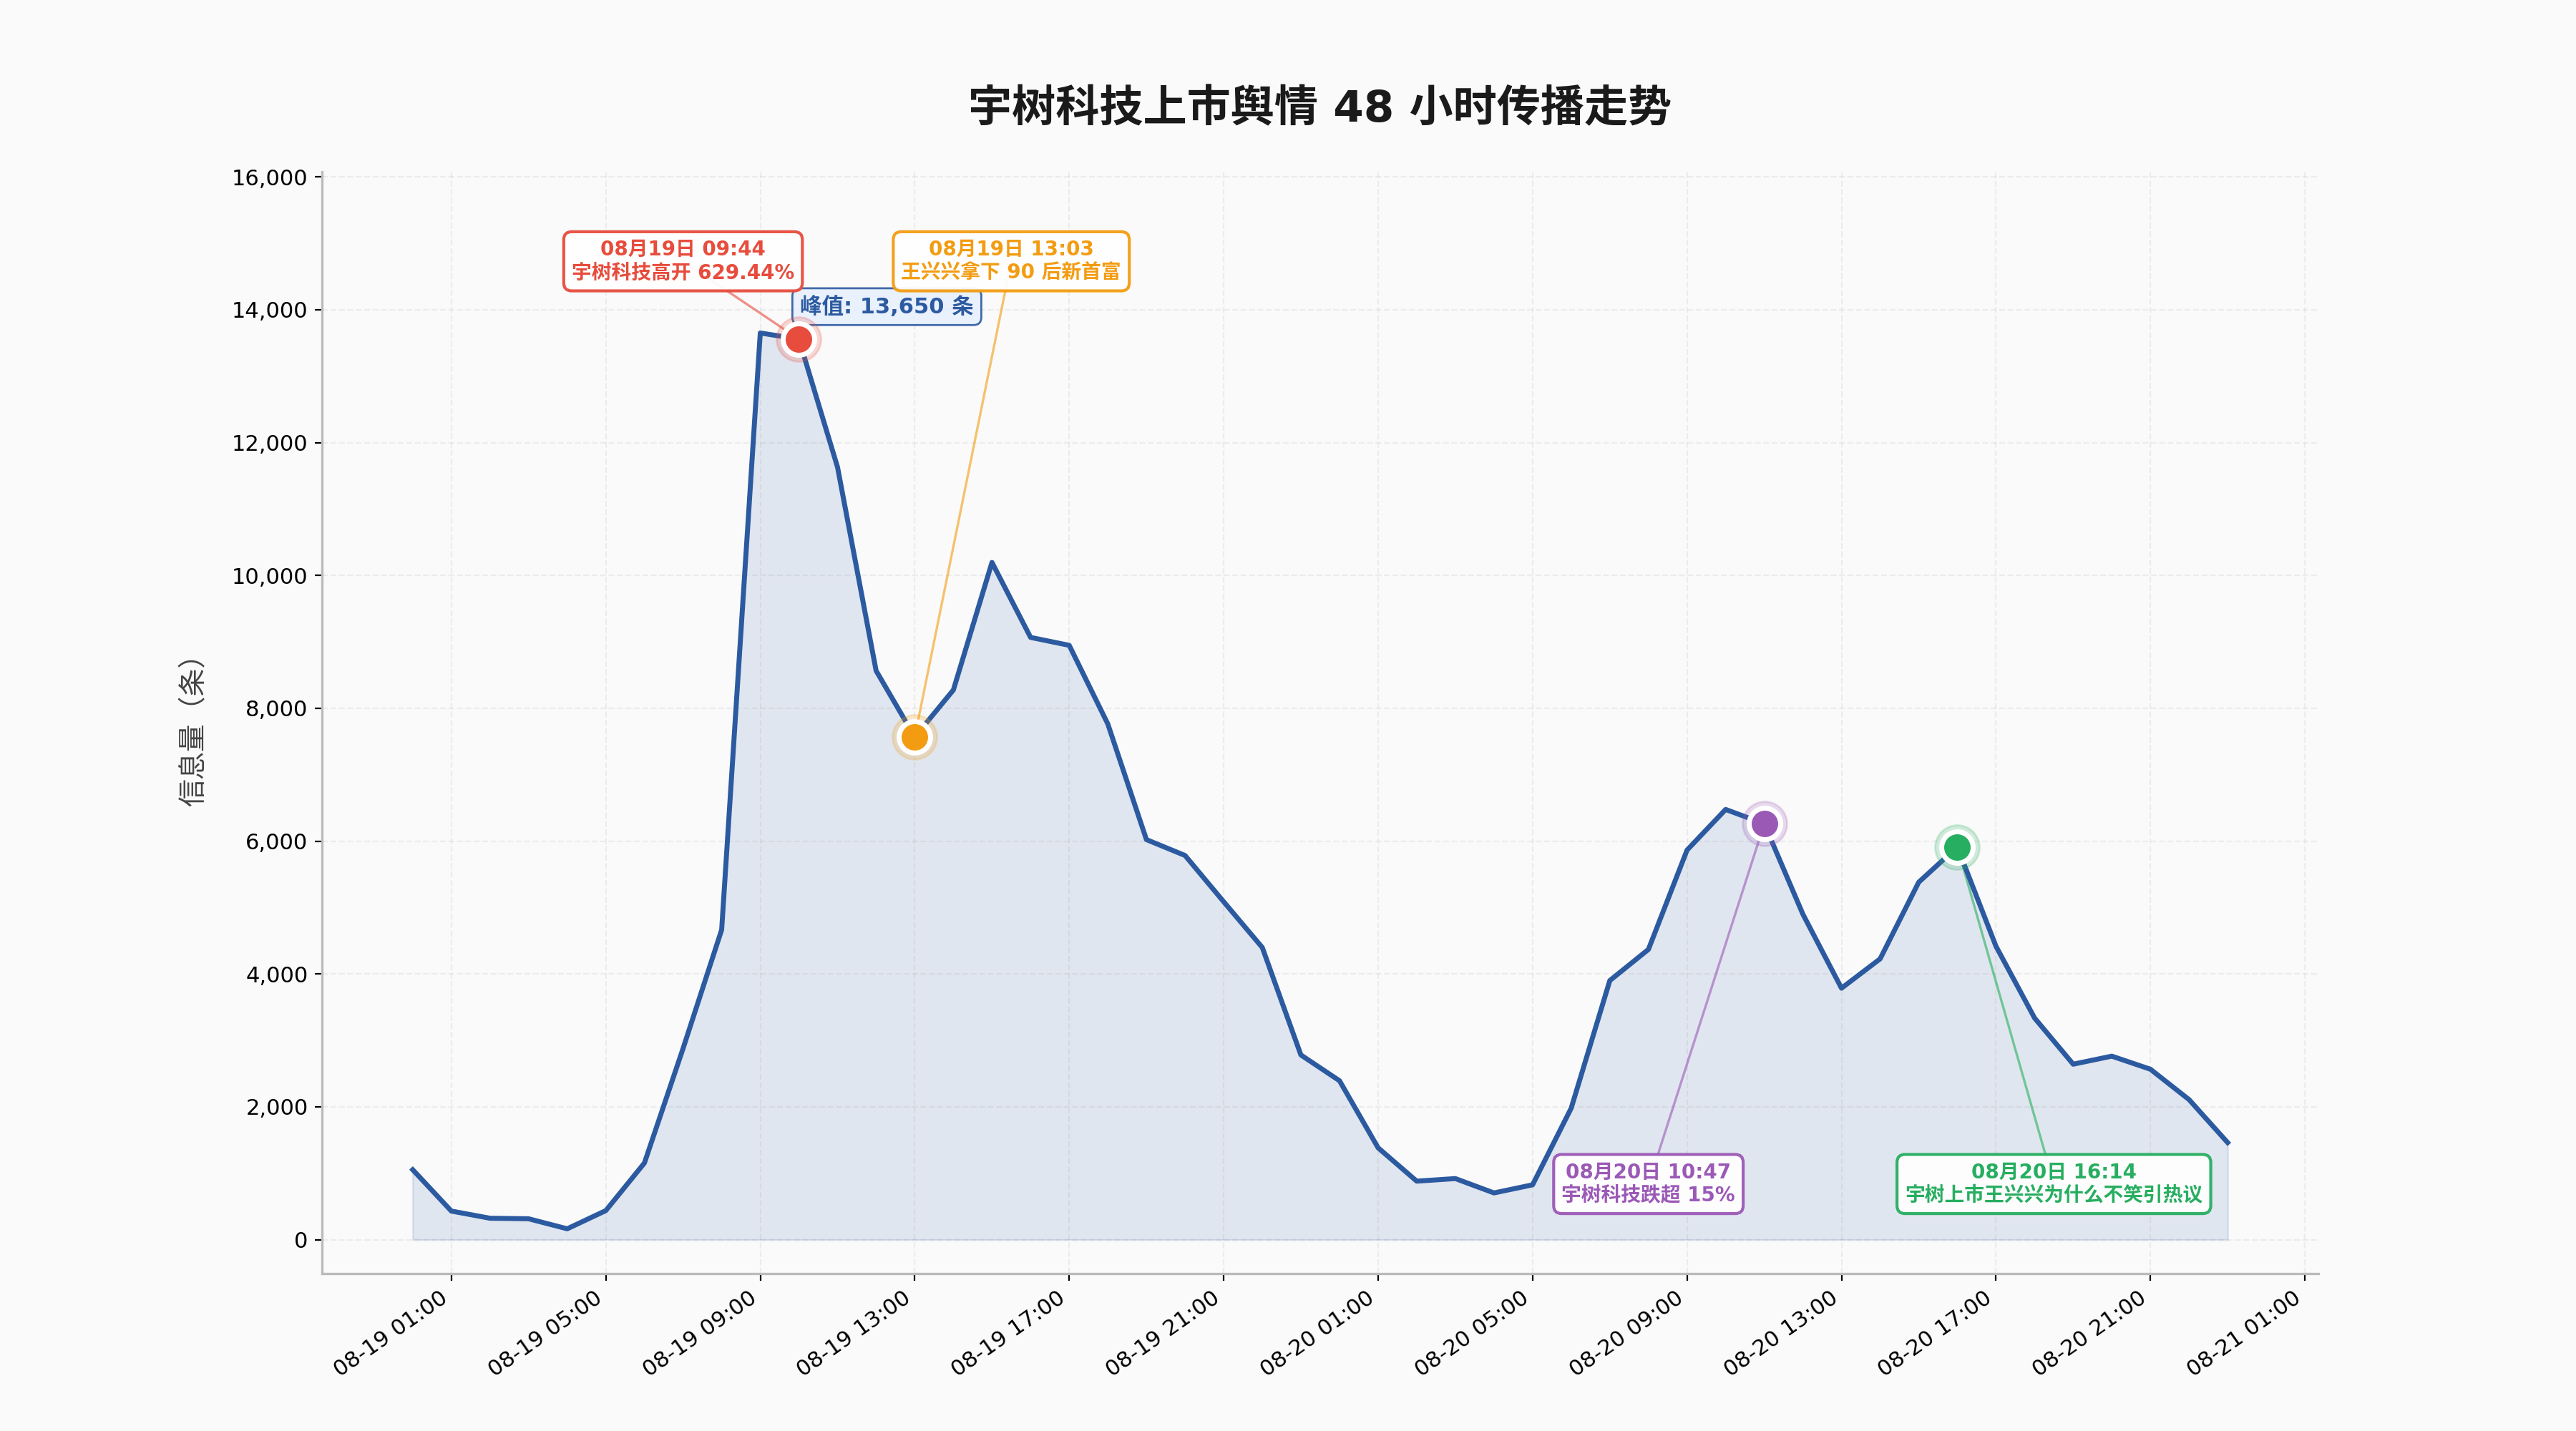Click the y-axis tick '8,000'
Viewport: 2576px width, 1431px height.
276,709
